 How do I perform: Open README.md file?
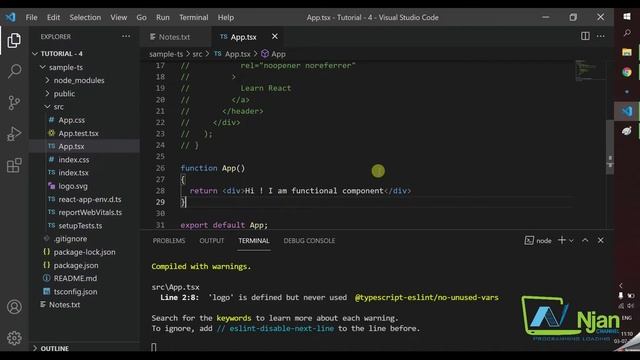click(x=75, y=278)
